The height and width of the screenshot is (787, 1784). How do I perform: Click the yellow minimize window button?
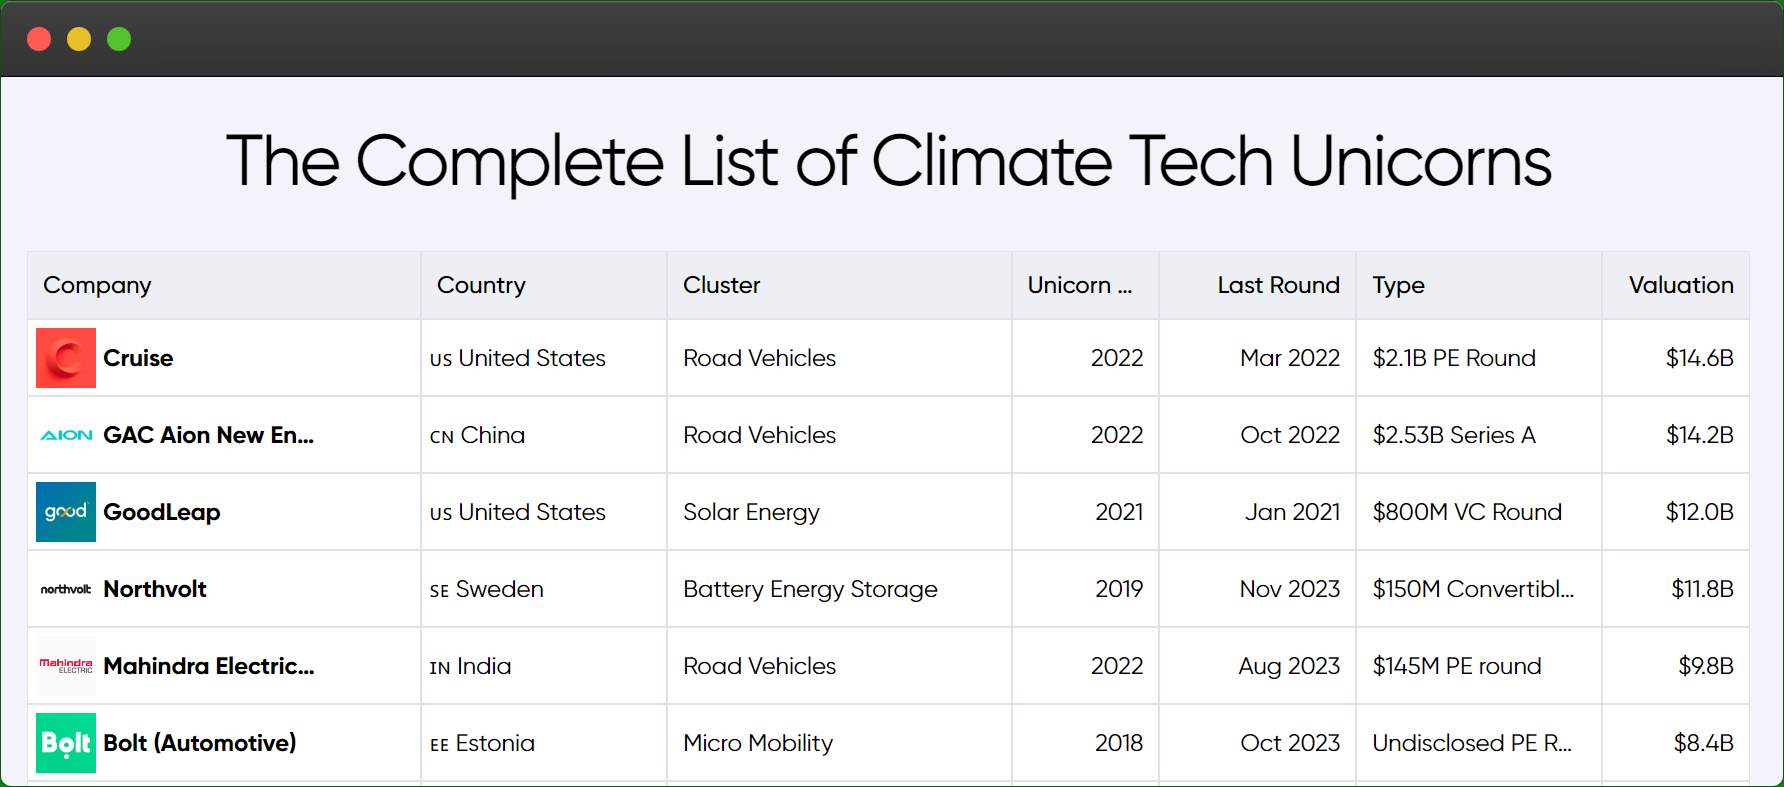pos(79,39)
